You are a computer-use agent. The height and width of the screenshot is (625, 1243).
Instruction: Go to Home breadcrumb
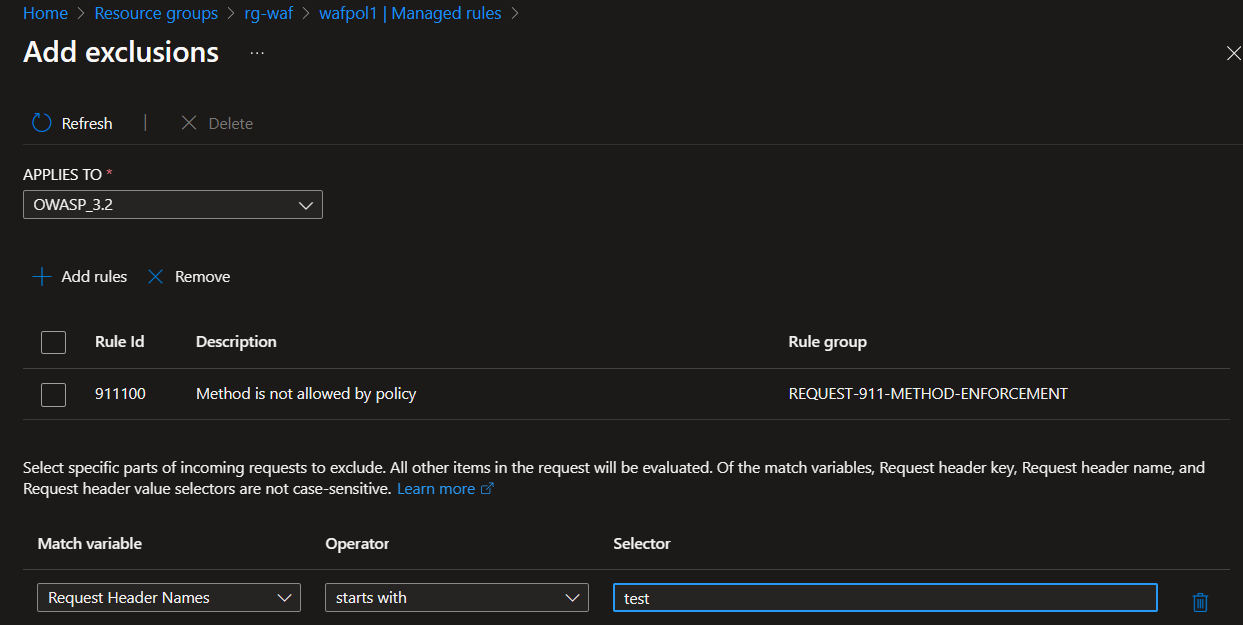(x=45, y=13)
